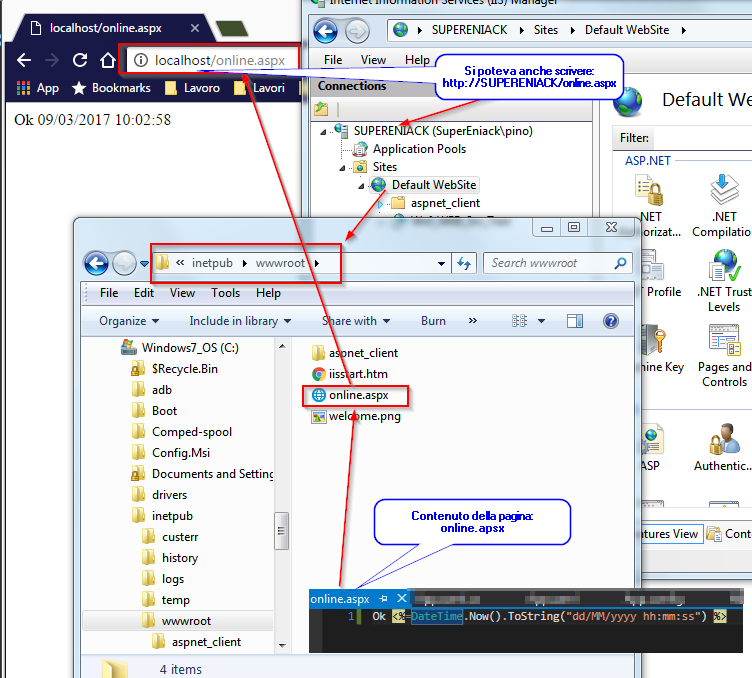The height and width of the screenshot is (678, 752).
Task: Click Explorer back navigation button
Action: coord(96,263)
